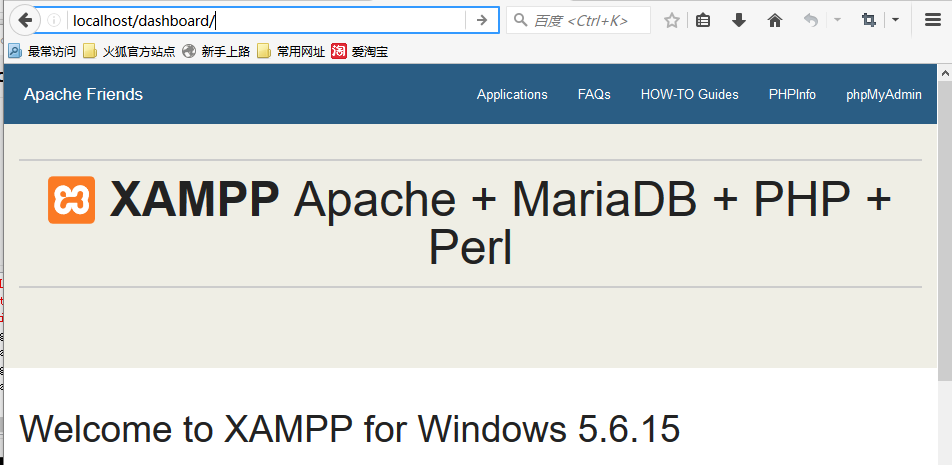The image size is (952, 465).
Task: Expand the dropdown arrow beside the undo icon
Action: pyautogui.click(x=836, y=20)
